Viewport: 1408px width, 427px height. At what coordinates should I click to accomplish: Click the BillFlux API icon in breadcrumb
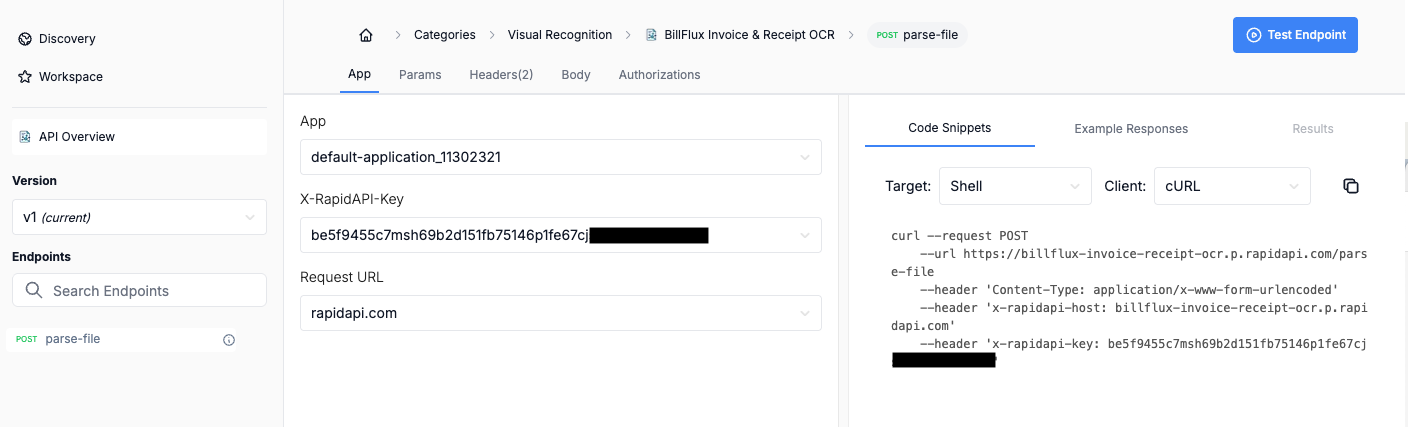pyautogui.click(x=652, y=35)
